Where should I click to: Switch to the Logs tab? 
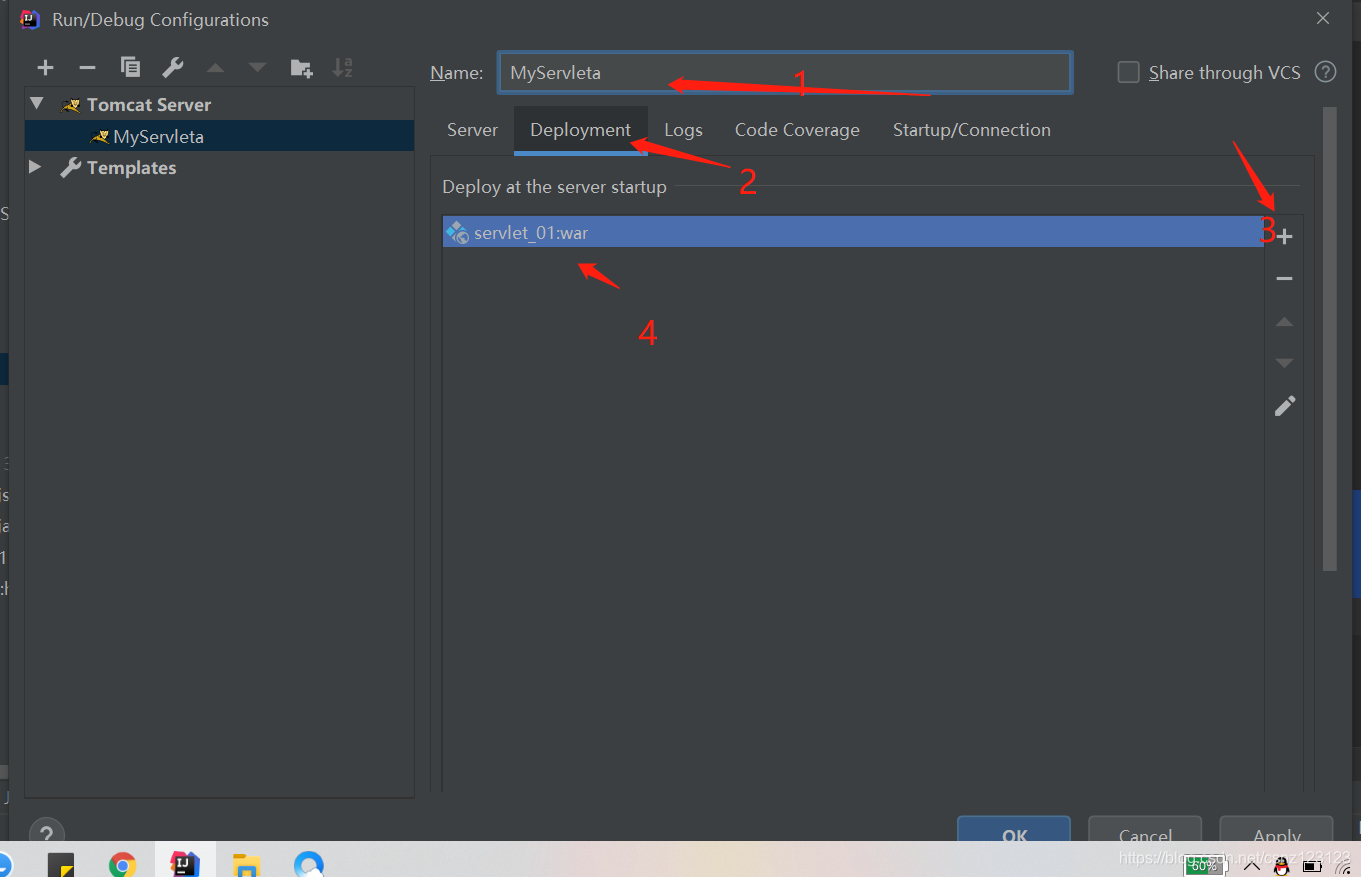683,130
